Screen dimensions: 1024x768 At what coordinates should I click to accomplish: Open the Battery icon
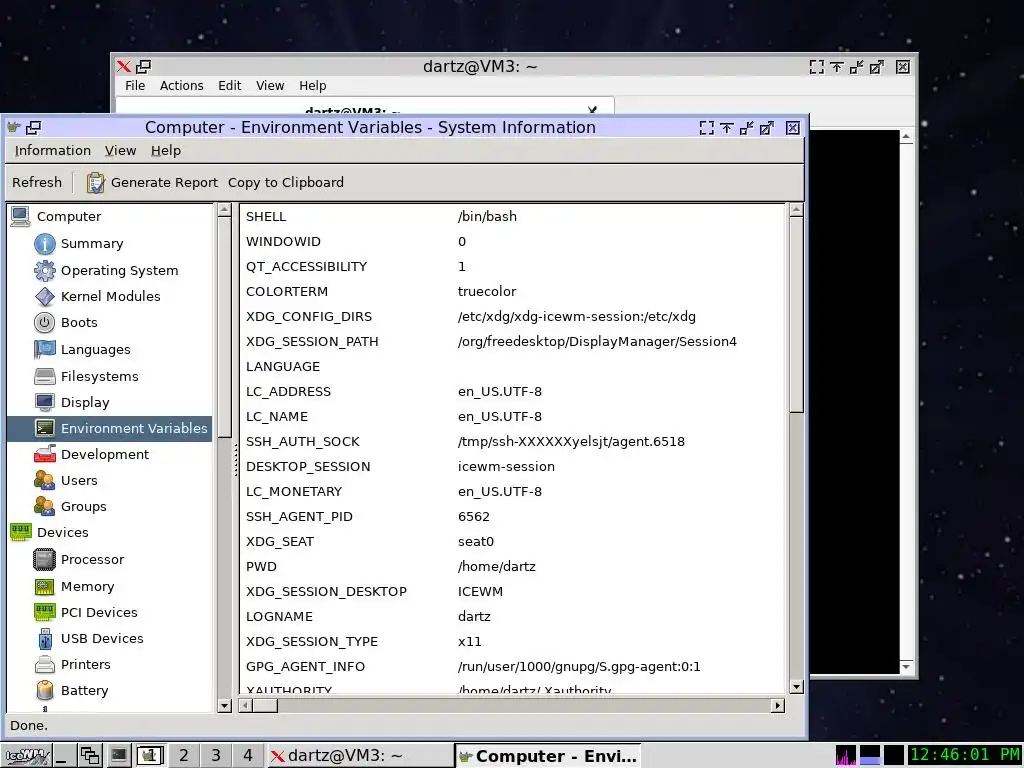[44, 690]
